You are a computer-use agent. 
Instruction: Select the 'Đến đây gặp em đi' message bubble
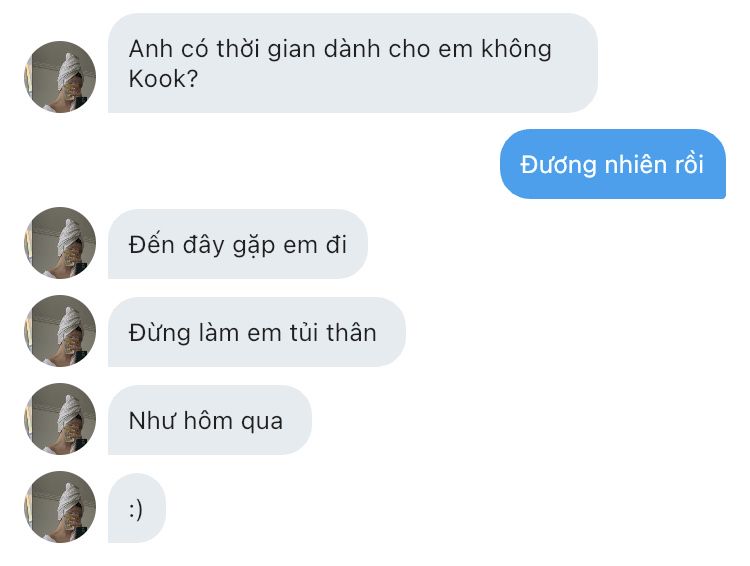pyautogui.click(x=238, y=244)
